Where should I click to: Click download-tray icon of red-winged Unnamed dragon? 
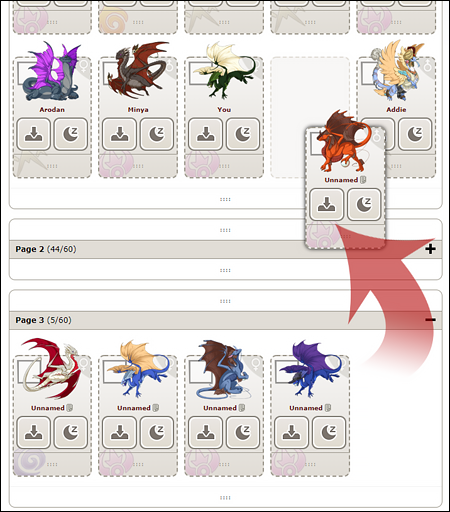pyautogui.click(x=33, y=432)
